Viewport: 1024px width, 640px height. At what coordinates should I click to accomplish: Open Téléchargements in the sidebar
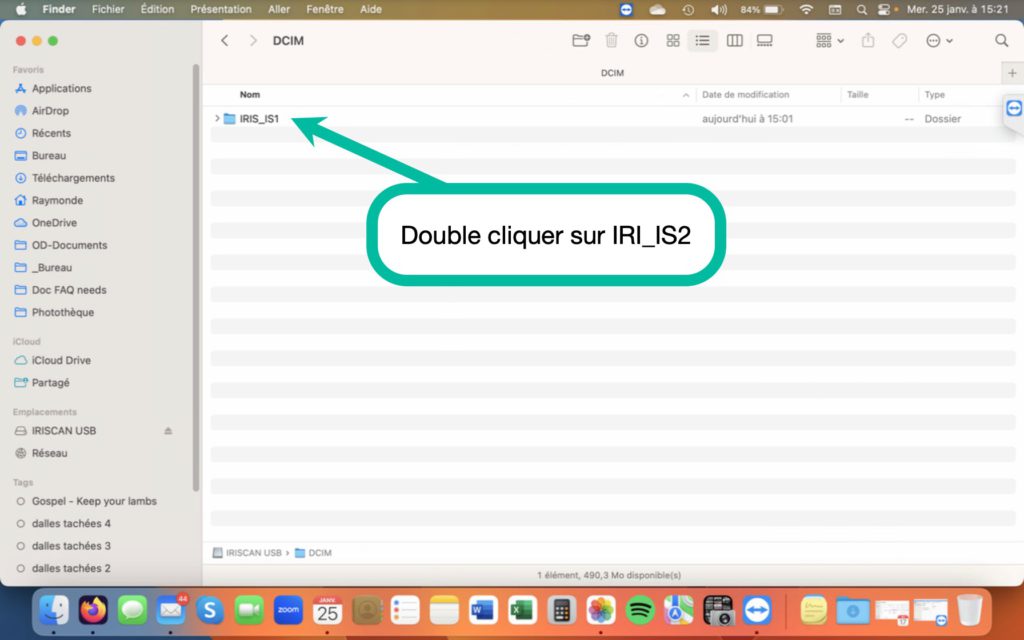click(x=73, y=178)
